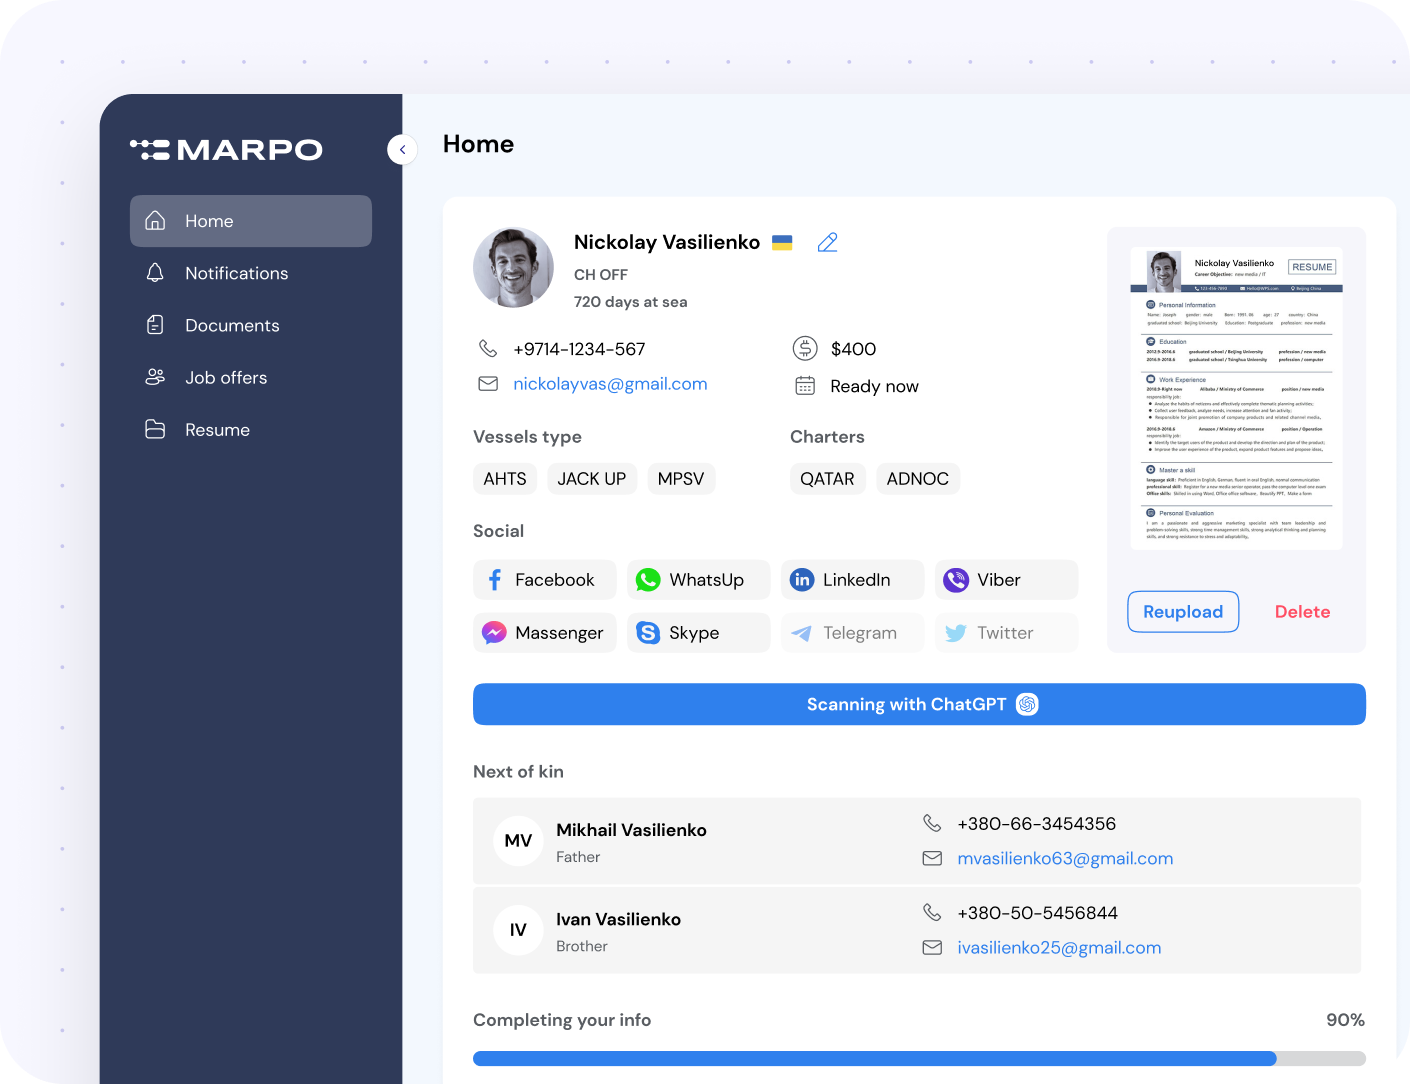Click the Reupload resume button
The width and height of the screenshot is (1410, 1084).
point(1183,612)
